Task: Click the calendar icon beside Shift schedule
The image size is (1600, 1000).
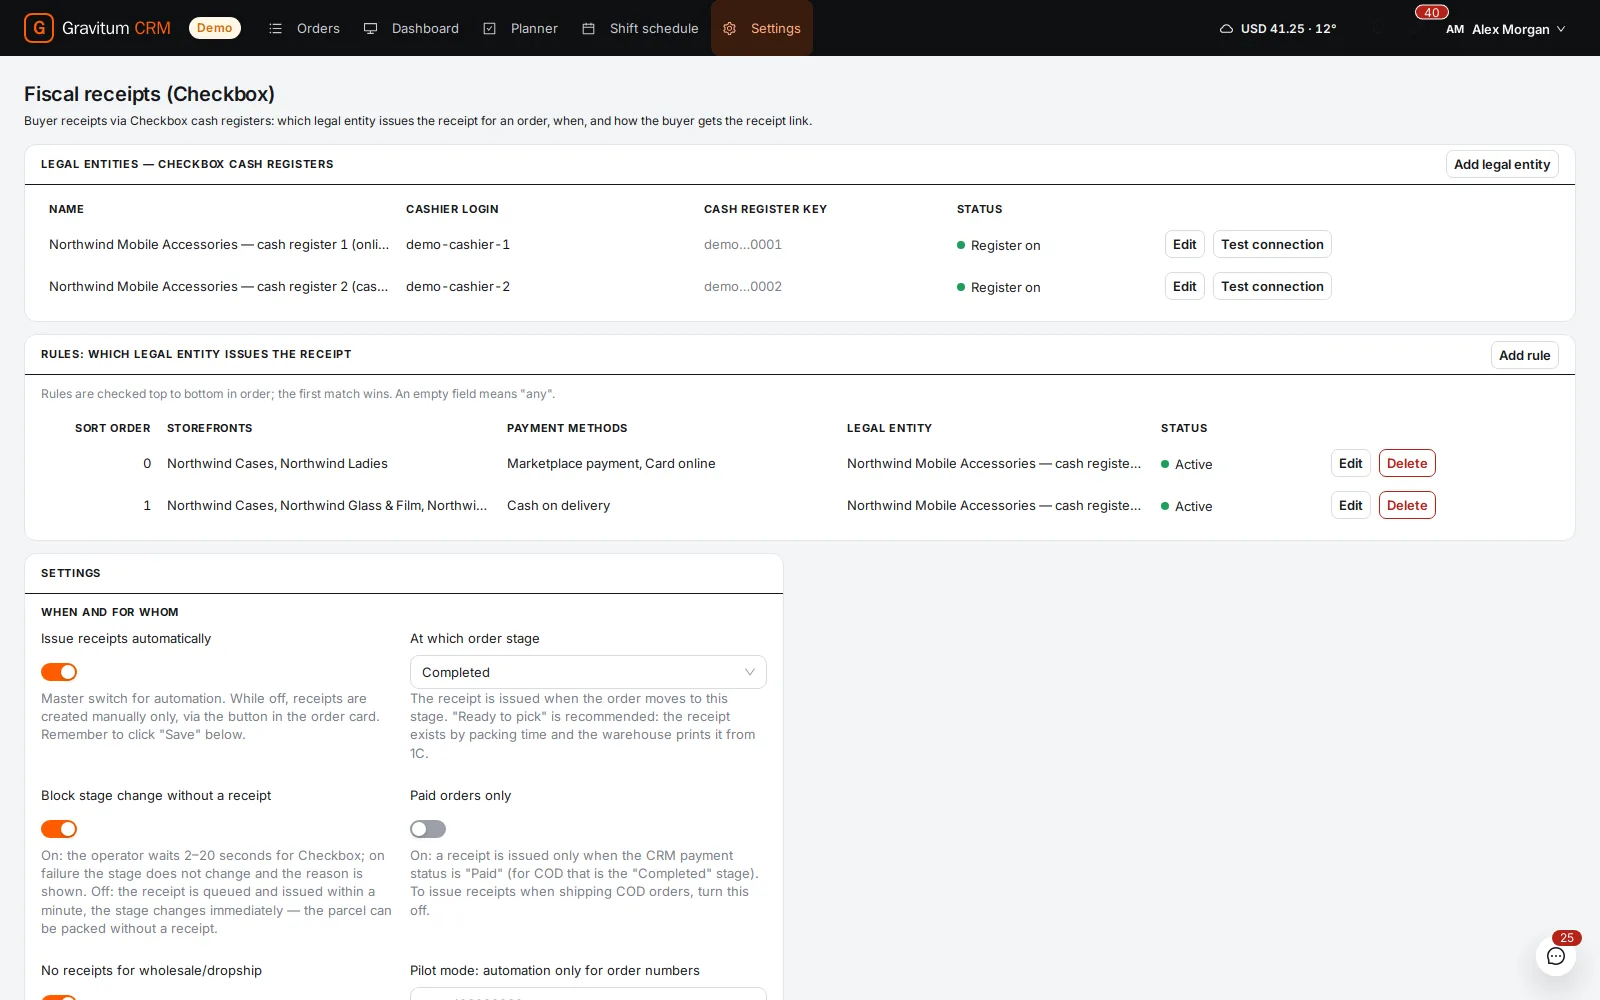Action: (x=588, y=28)
